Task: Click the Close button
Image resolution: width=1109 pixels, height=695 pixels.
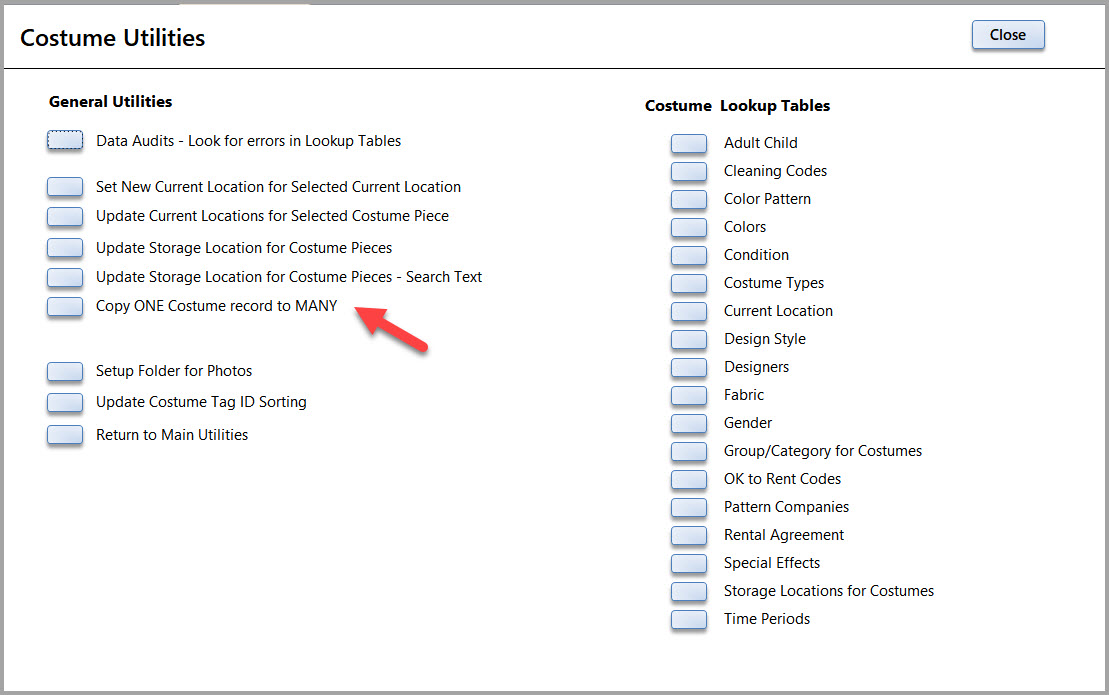Action: click(x=1007, y=35)
